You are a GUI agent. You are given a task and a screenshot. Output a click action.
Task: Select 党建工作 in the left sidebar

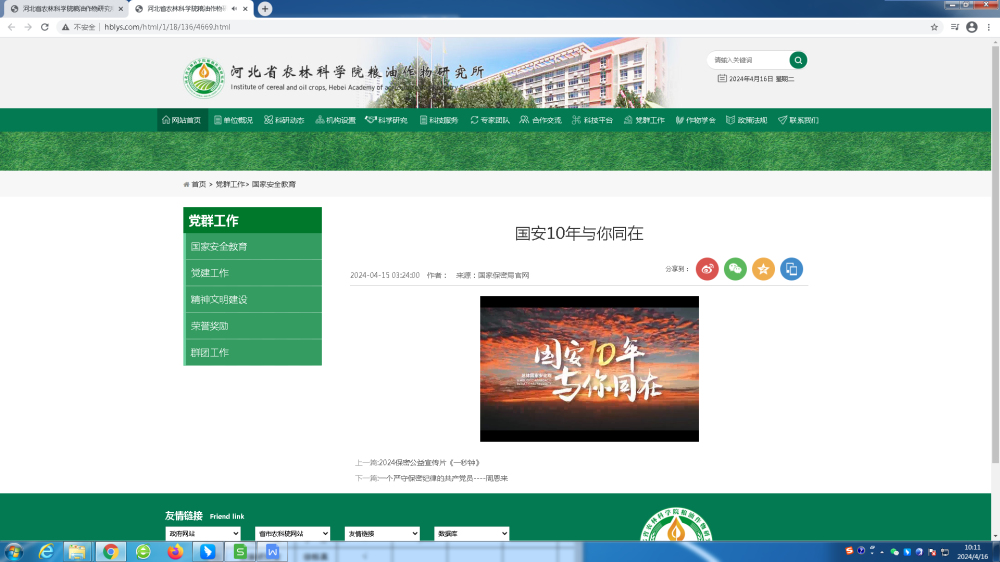(x=210, y=273)
